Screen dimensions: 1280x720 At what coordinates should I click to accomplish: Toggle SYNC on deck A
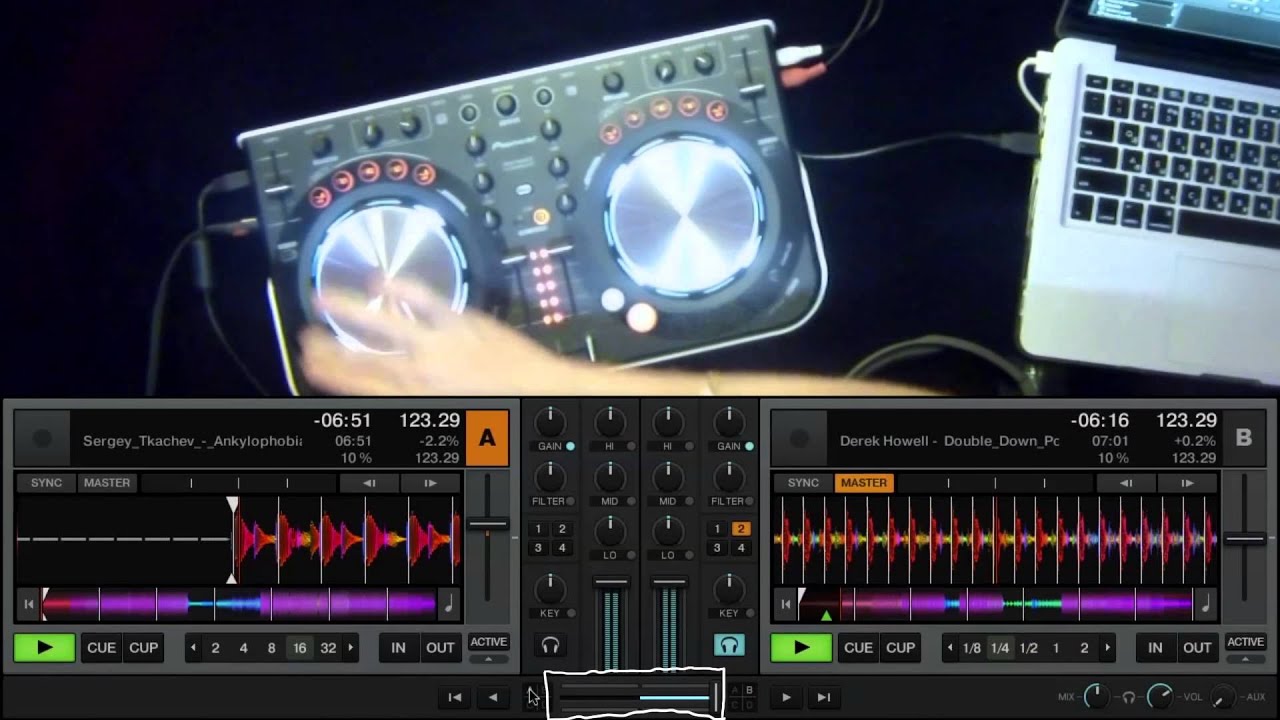click(46, 483)
